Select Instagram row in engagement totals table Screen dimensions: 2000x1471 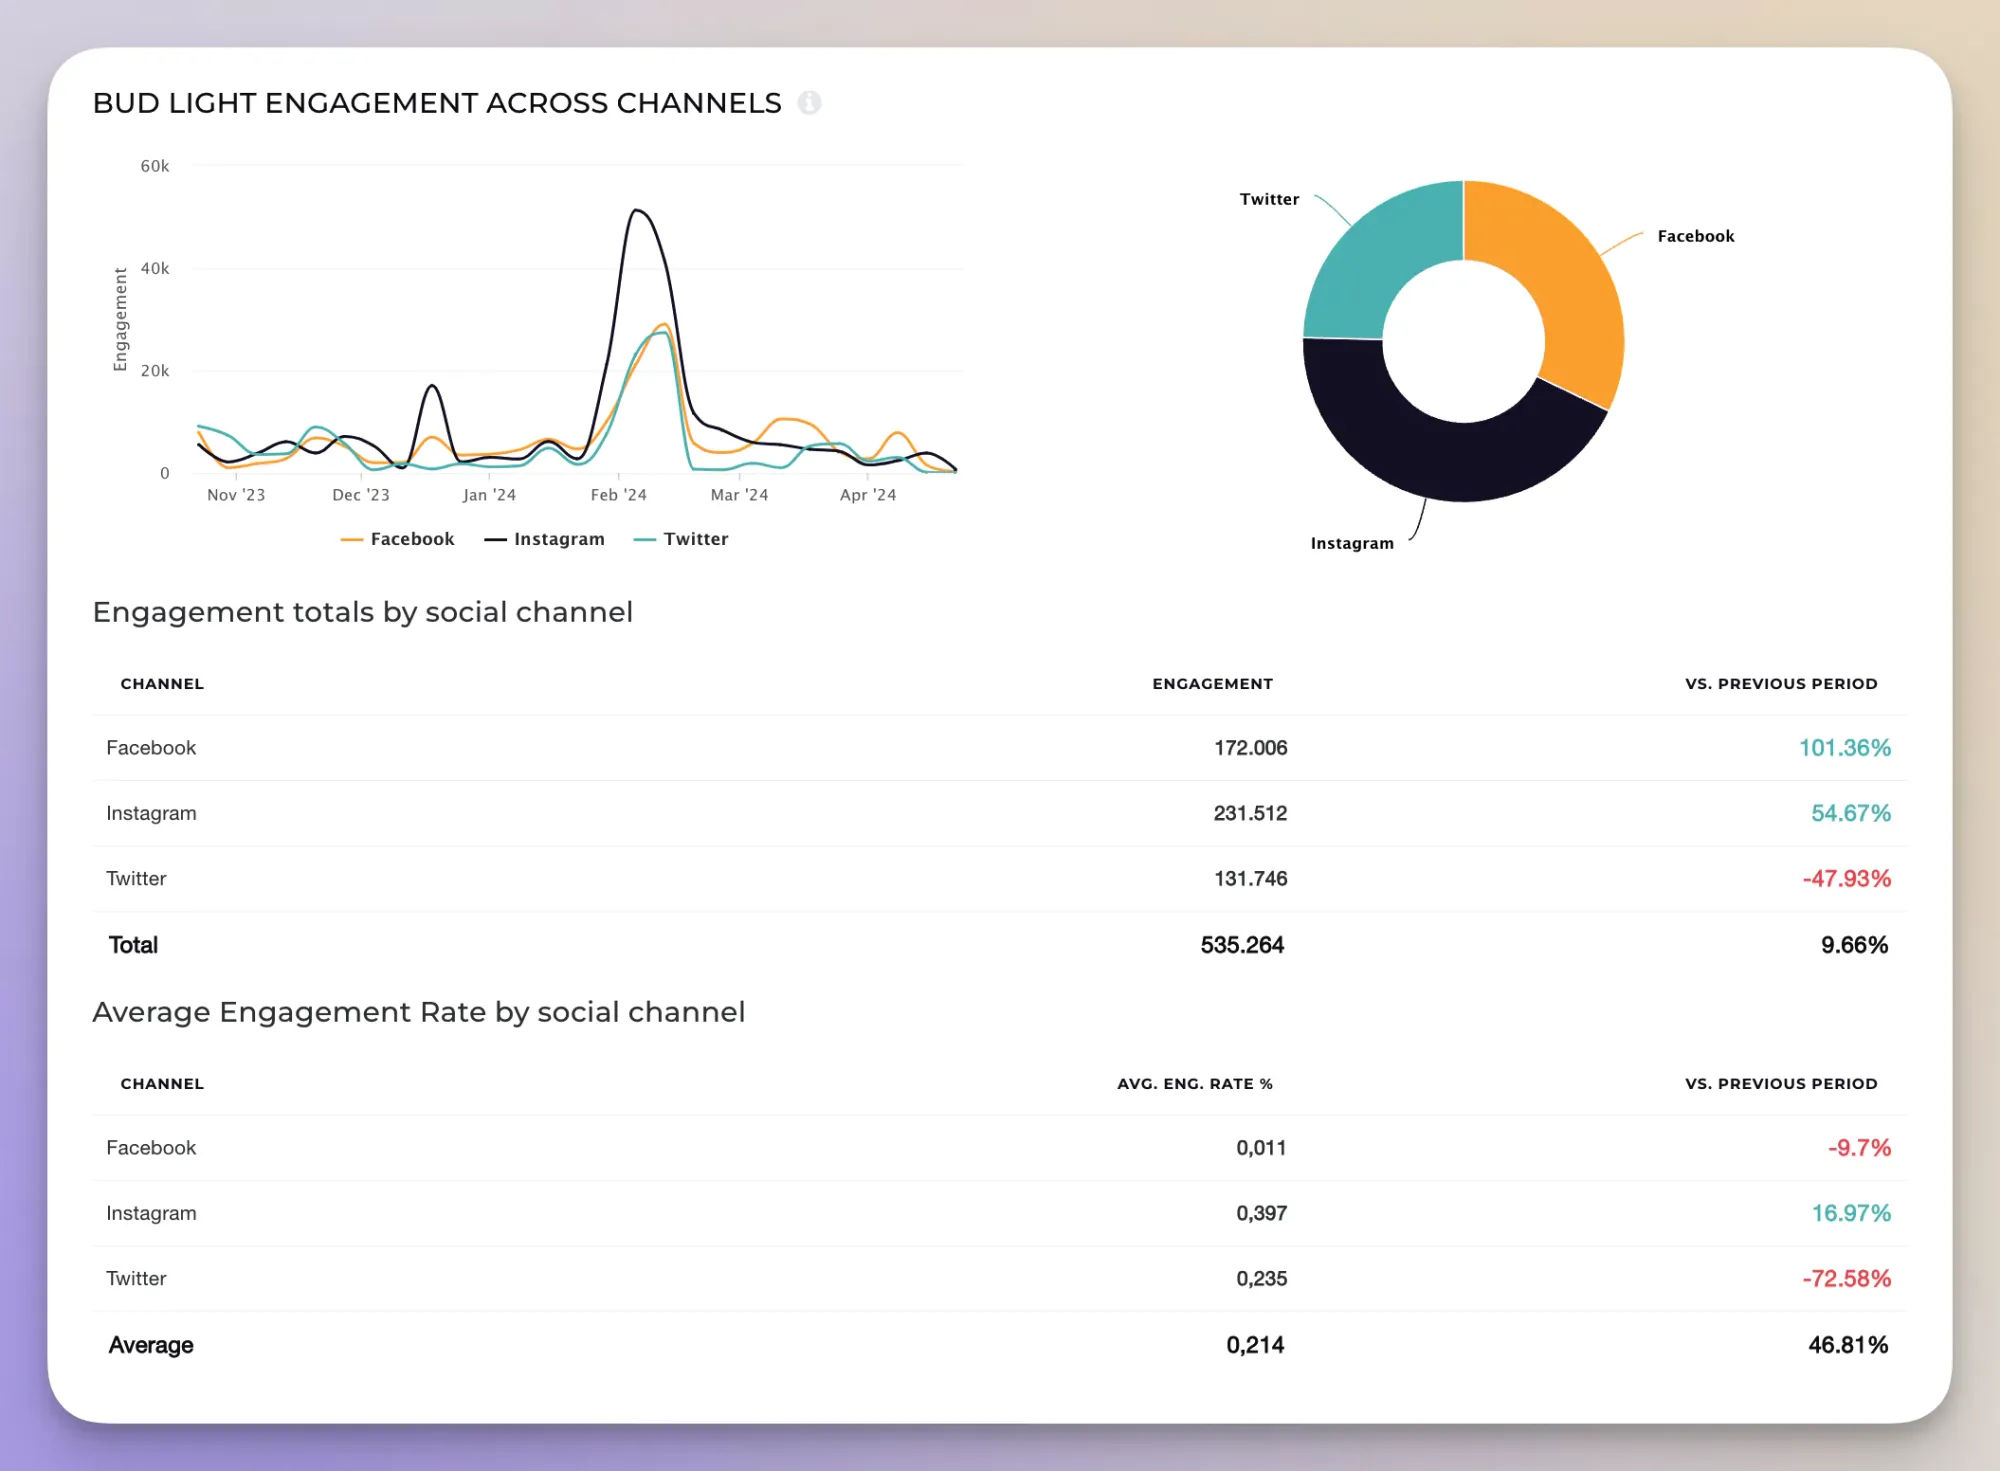(x=1000, y=813)
